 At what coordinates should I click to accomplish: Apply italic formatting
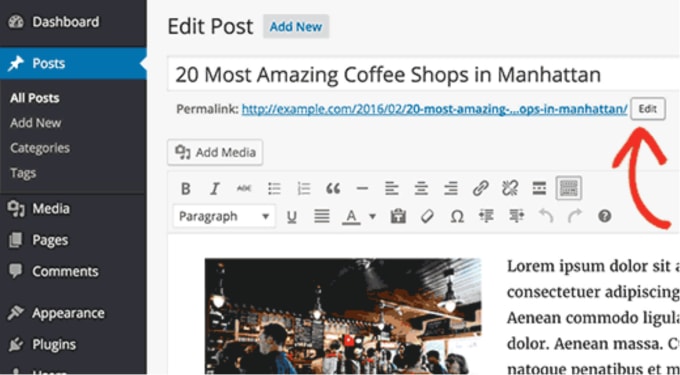click(x=215, y=189)
